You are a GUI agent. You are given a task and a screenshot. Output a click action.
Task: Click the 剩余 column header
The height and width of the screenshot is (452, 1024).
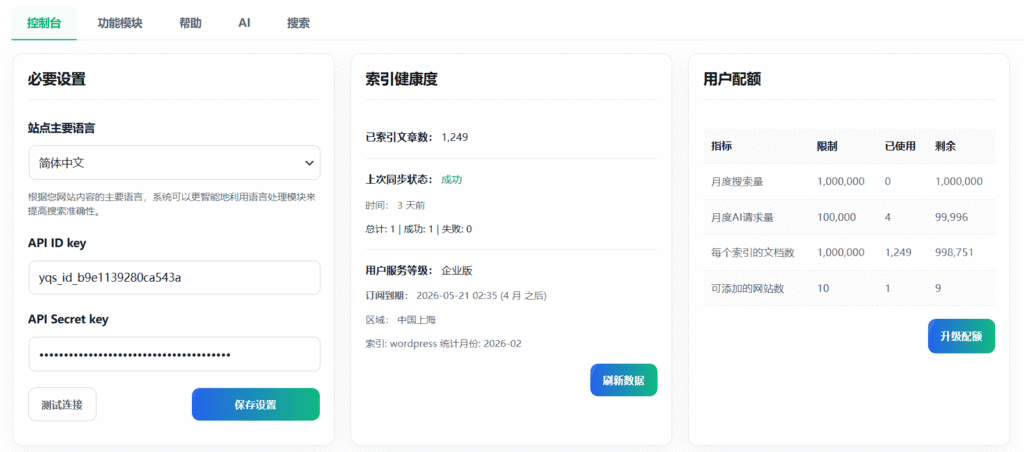[x=945, y=146]
